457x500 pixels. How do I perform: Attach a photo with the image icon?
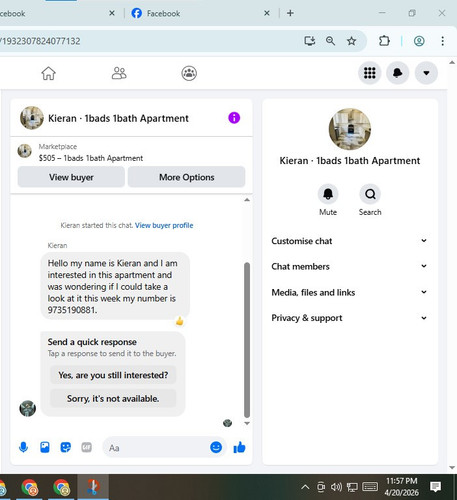pos(45,447)
